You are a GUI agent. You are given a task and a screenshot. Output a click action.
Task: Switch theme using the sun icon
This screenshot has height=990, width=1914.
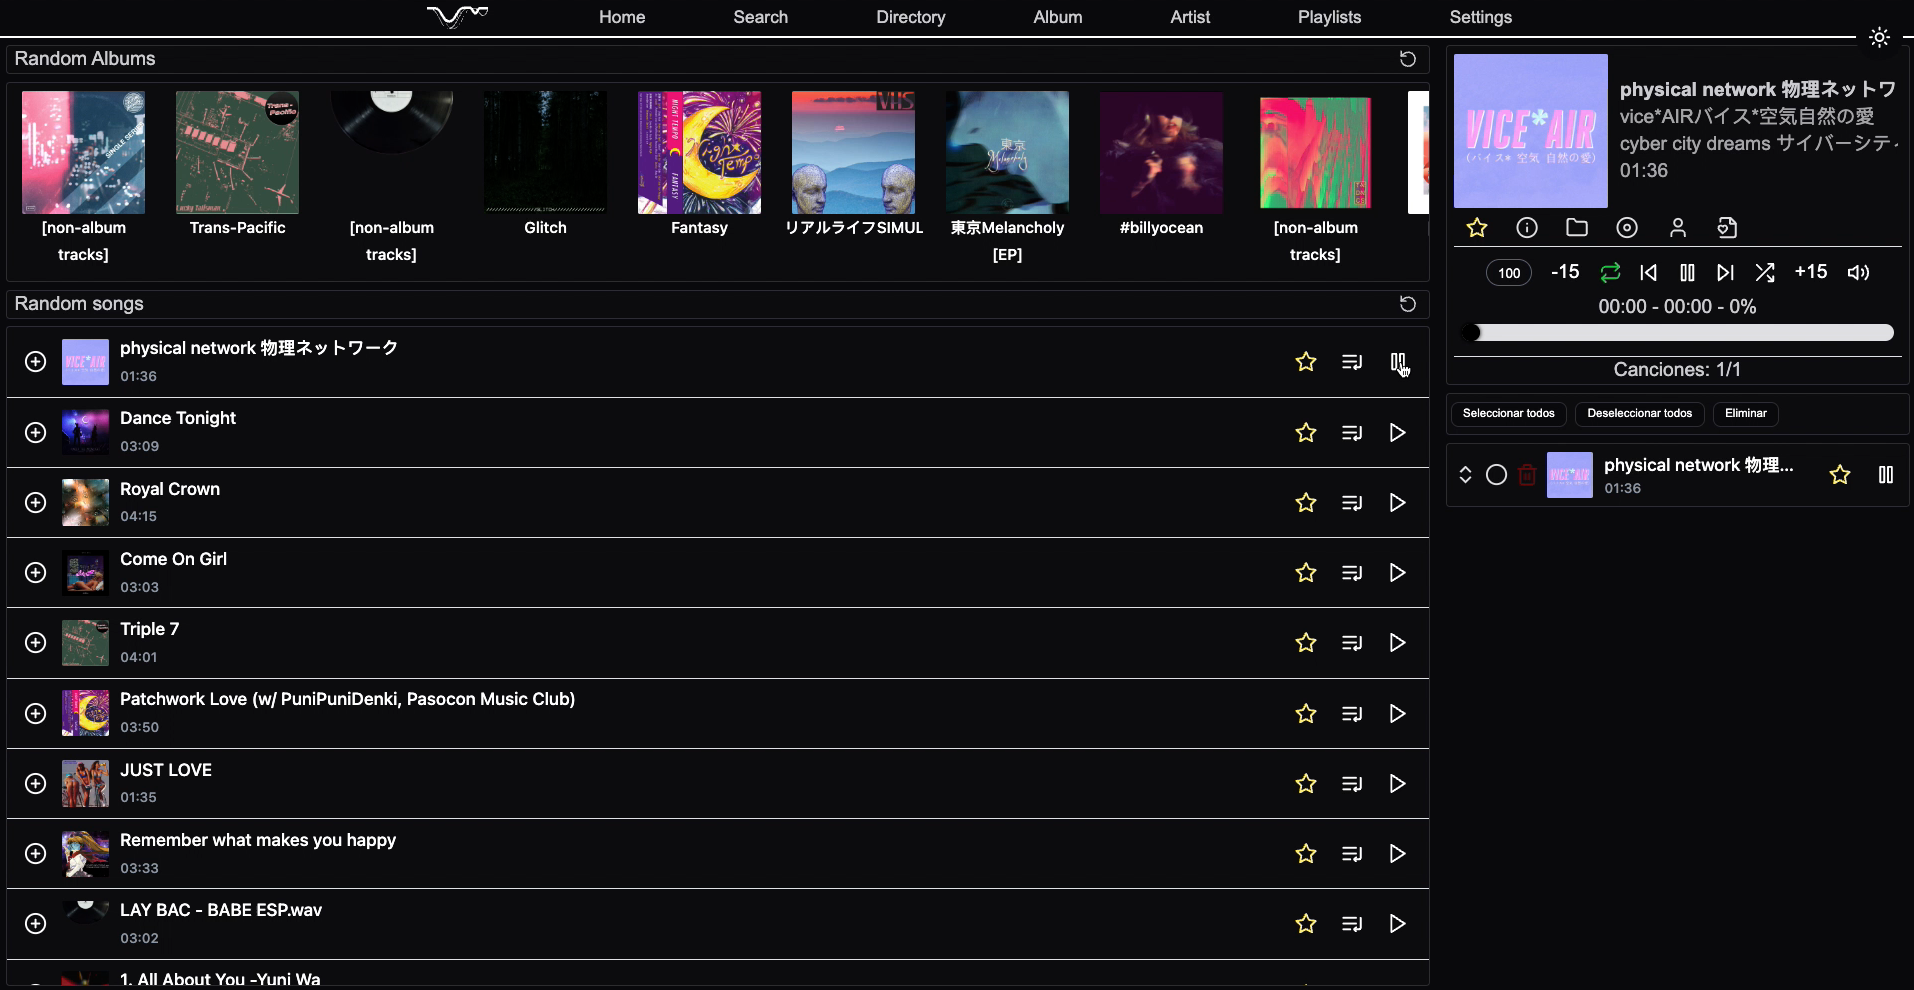tap(1879, 38)
